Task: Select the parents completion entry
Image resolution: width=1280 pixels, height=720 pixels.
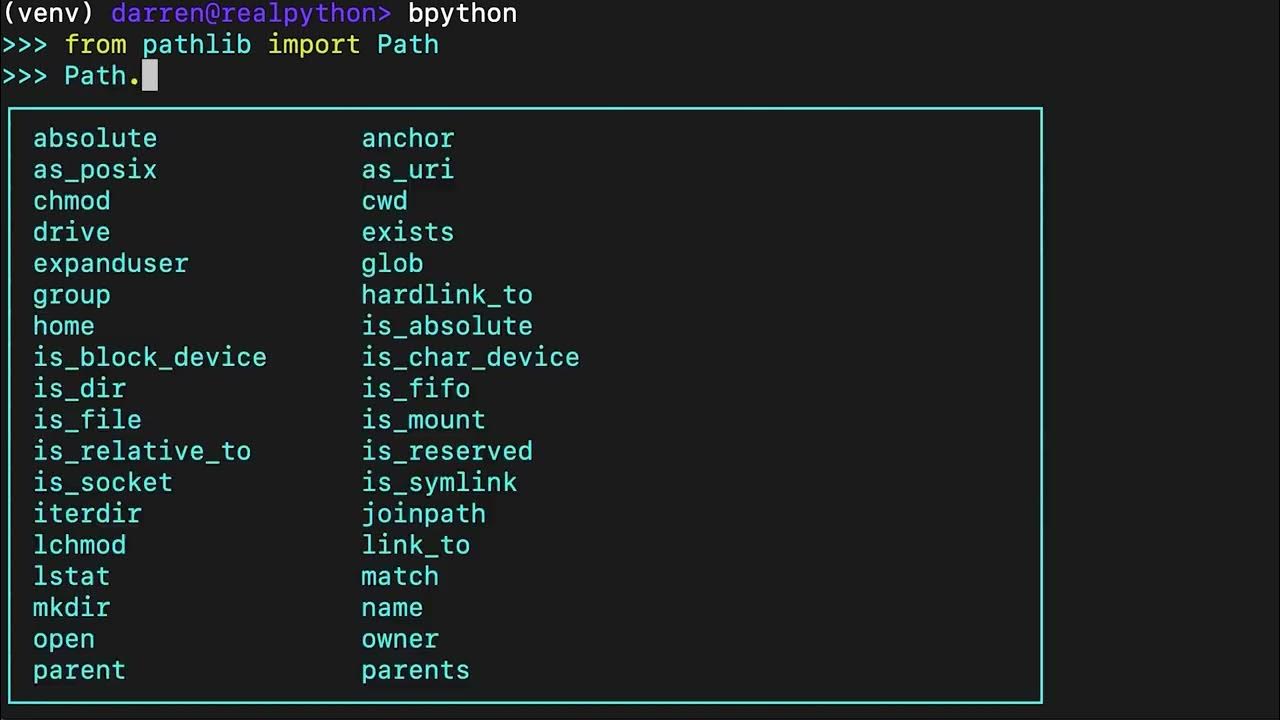Action: (415, 670)
